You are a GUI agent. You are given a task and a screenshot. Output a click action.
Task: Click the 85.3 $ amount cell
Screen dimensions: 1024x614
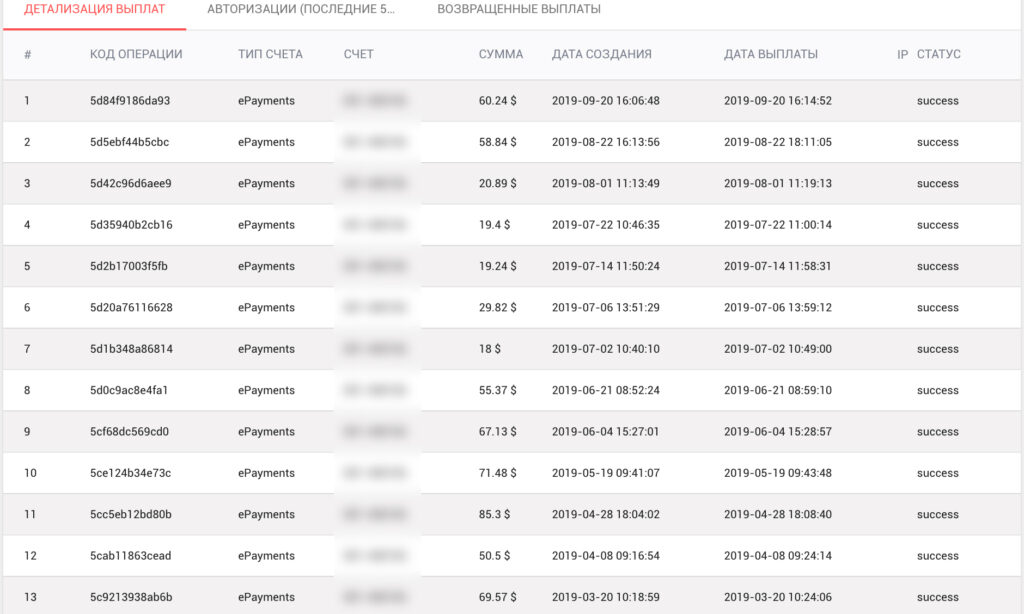point(494,515)
